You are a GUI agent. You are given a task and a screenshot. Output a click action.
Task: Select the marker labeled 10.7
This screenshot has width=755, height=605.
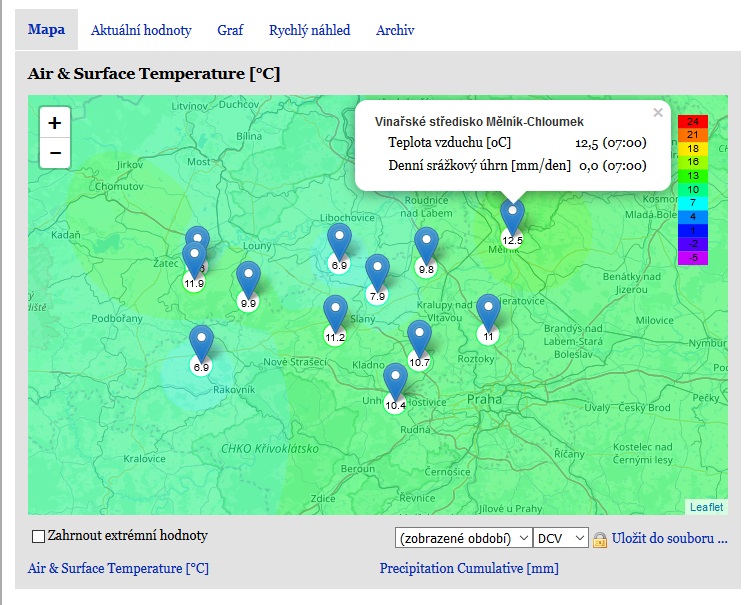coord(419,339)
